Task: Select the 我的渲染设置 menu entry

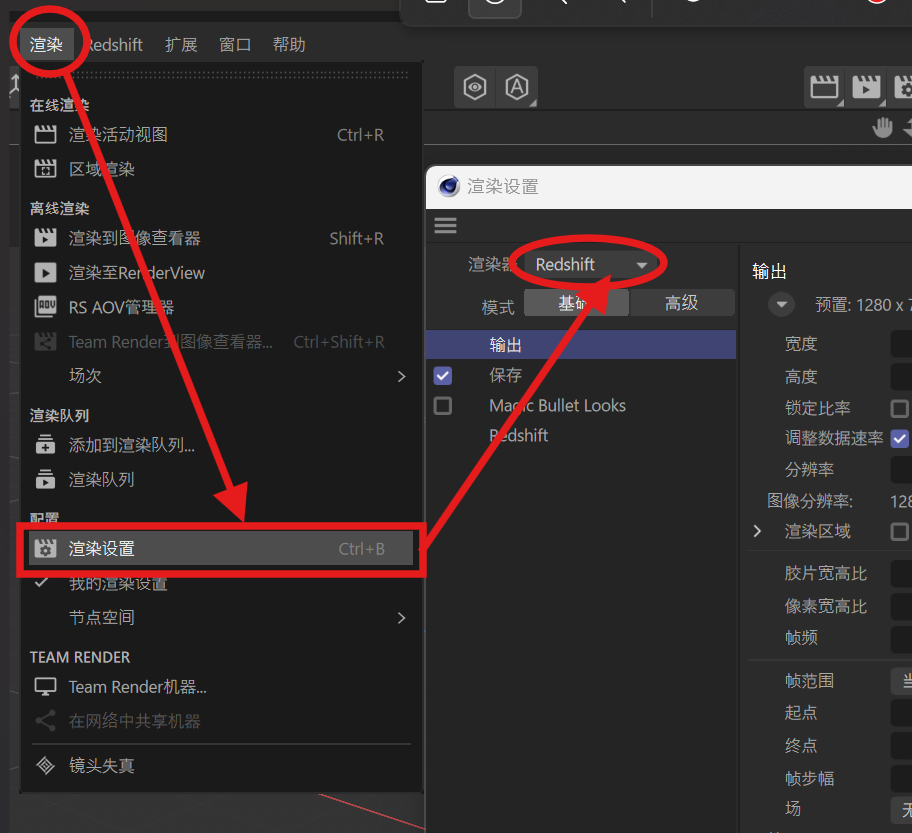Action: point(221,583)
